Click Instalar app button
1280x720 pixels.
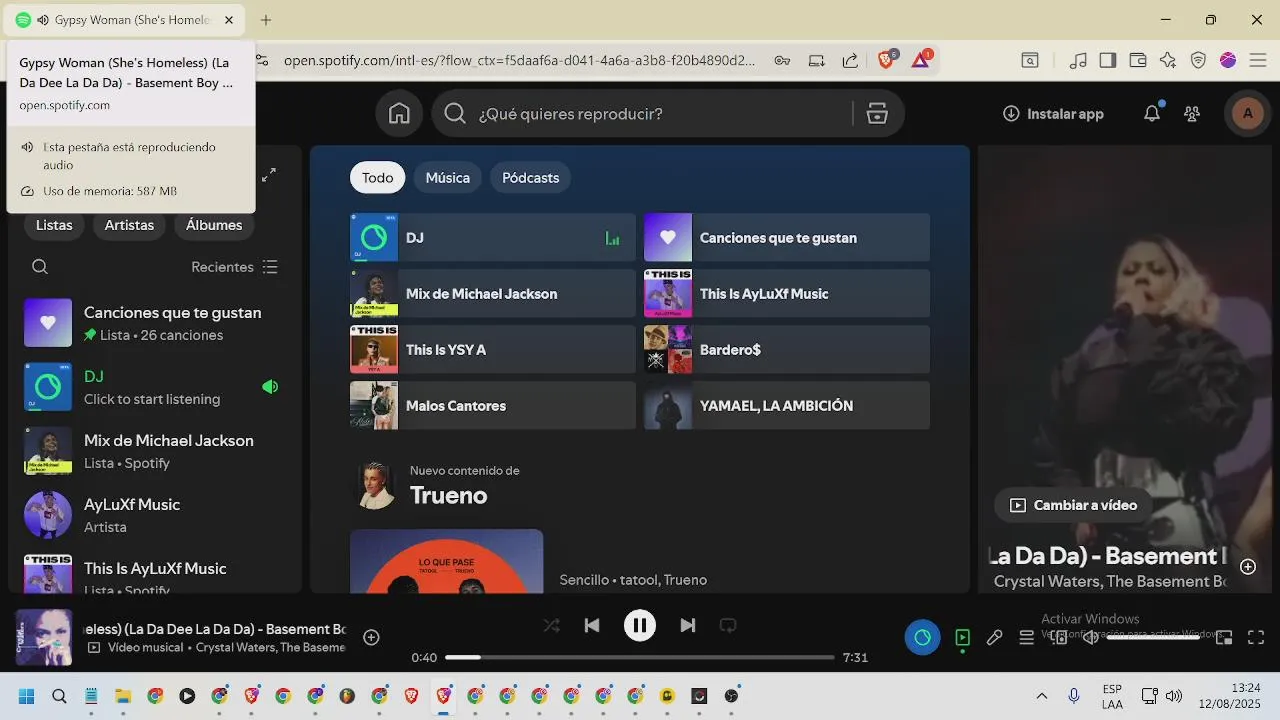coord(1053,114)
